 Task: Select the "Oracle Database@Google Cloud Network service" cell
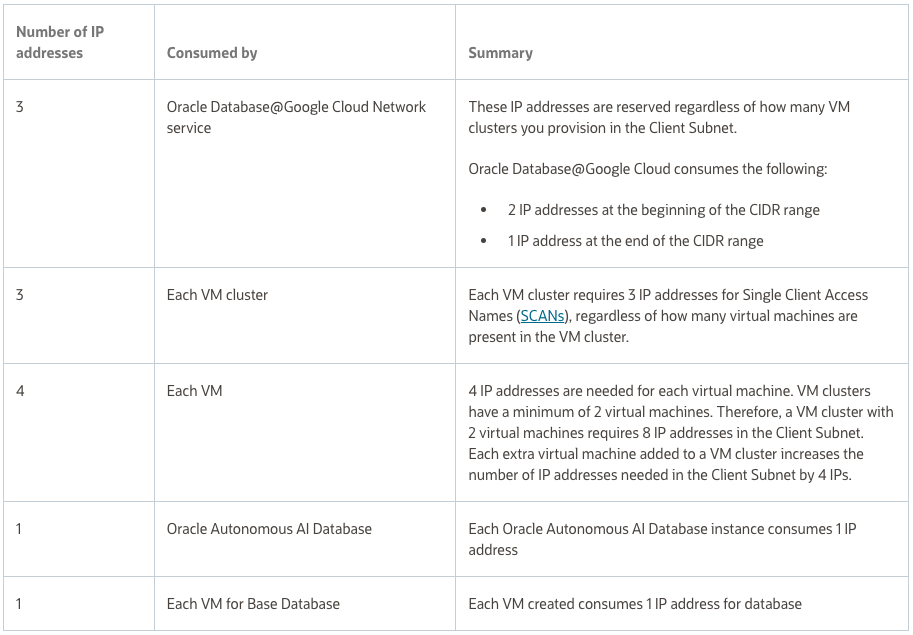296,117
